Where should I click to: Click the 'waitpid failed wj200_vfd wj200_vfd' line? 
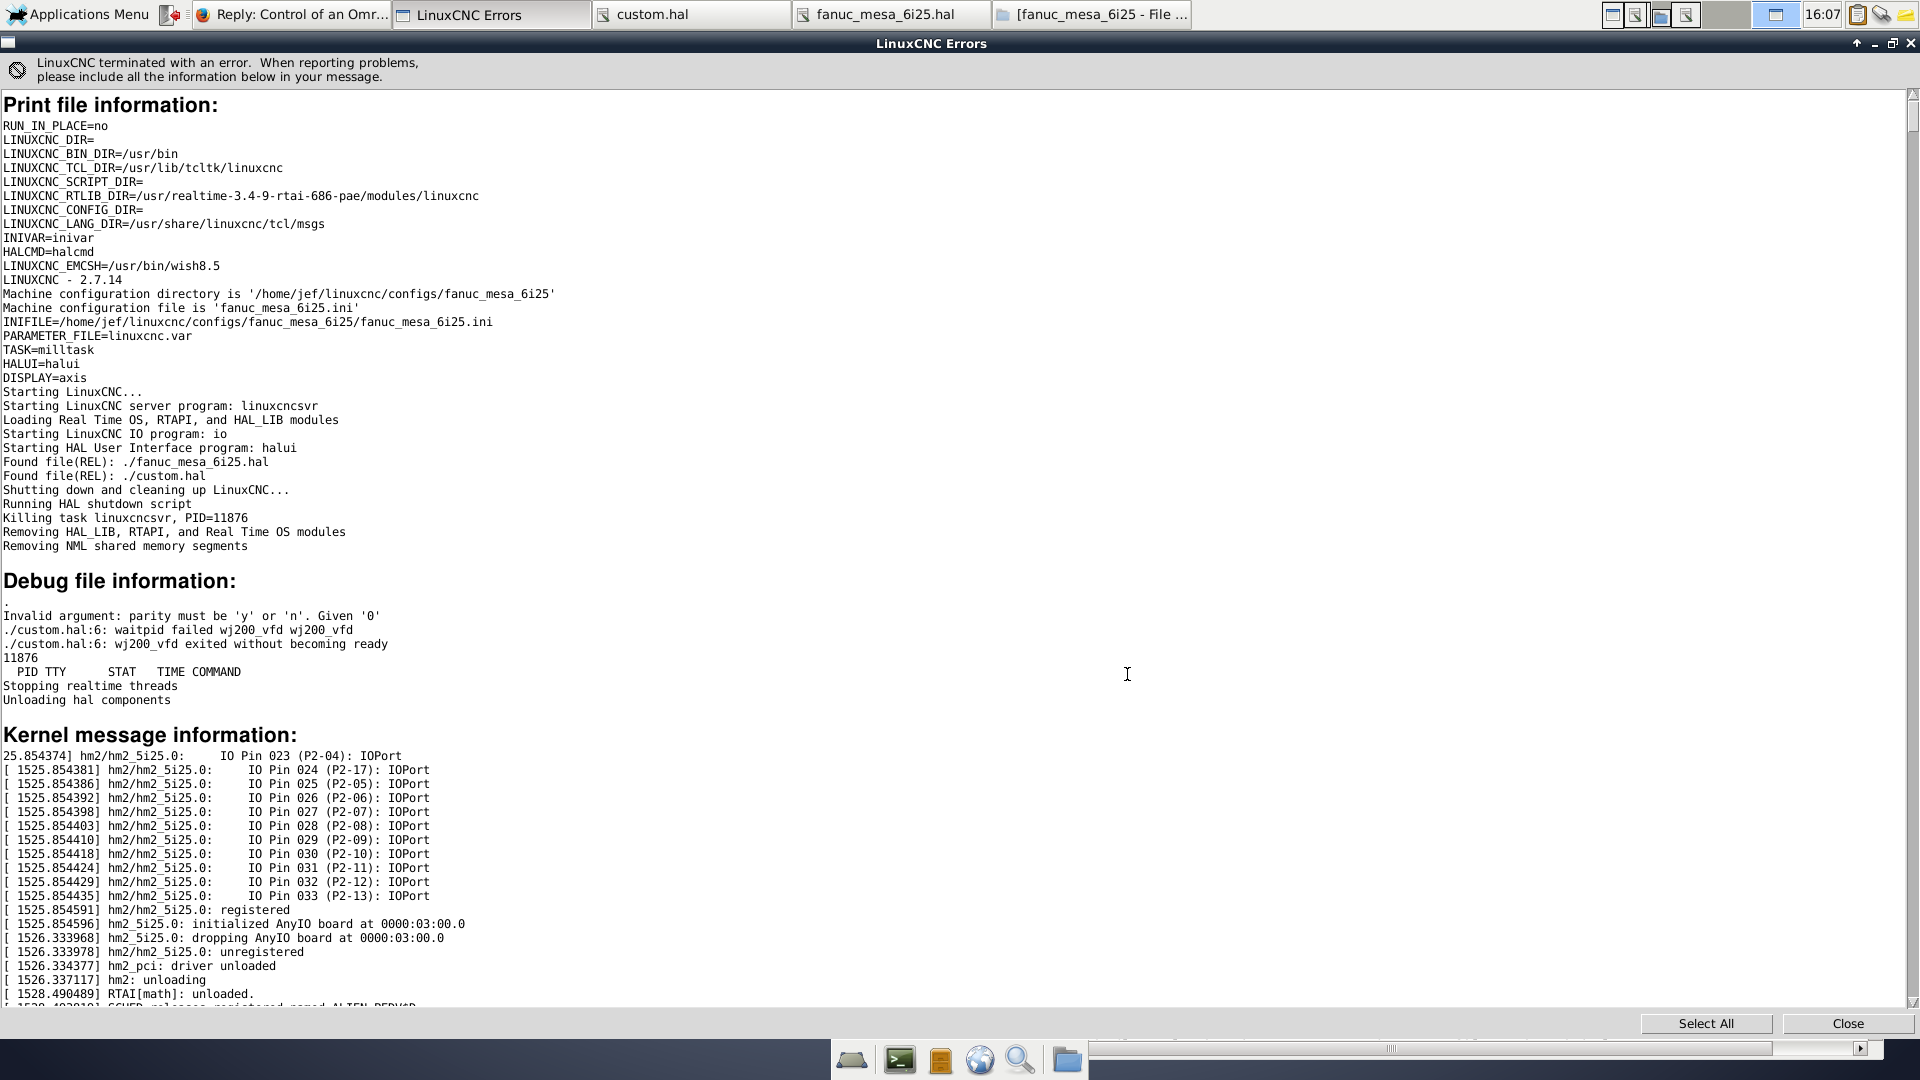(178, 630)
